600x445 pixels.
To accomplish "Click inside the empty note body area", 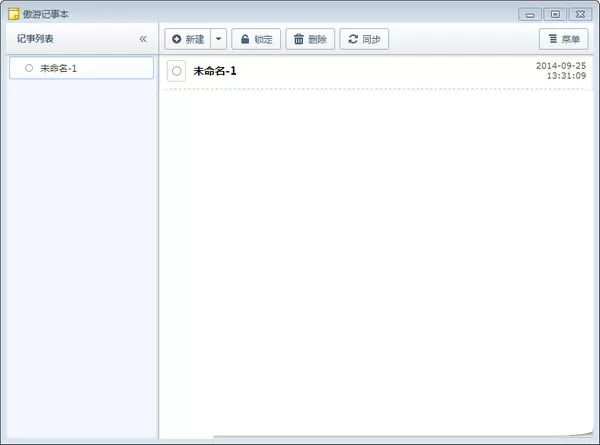I will click(x=376, y=264).
